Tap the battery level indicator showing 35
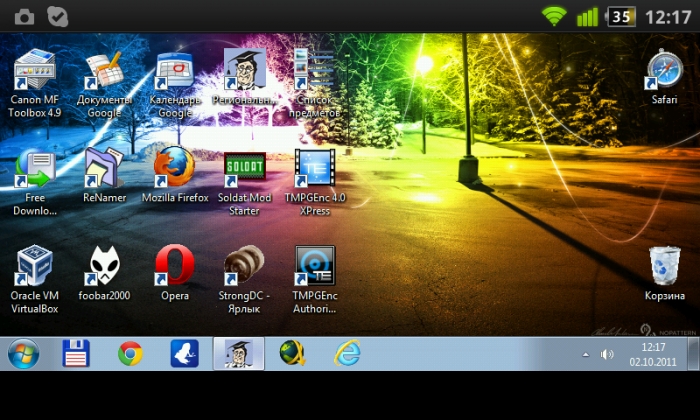700x420 pixels. click(621, 17)
